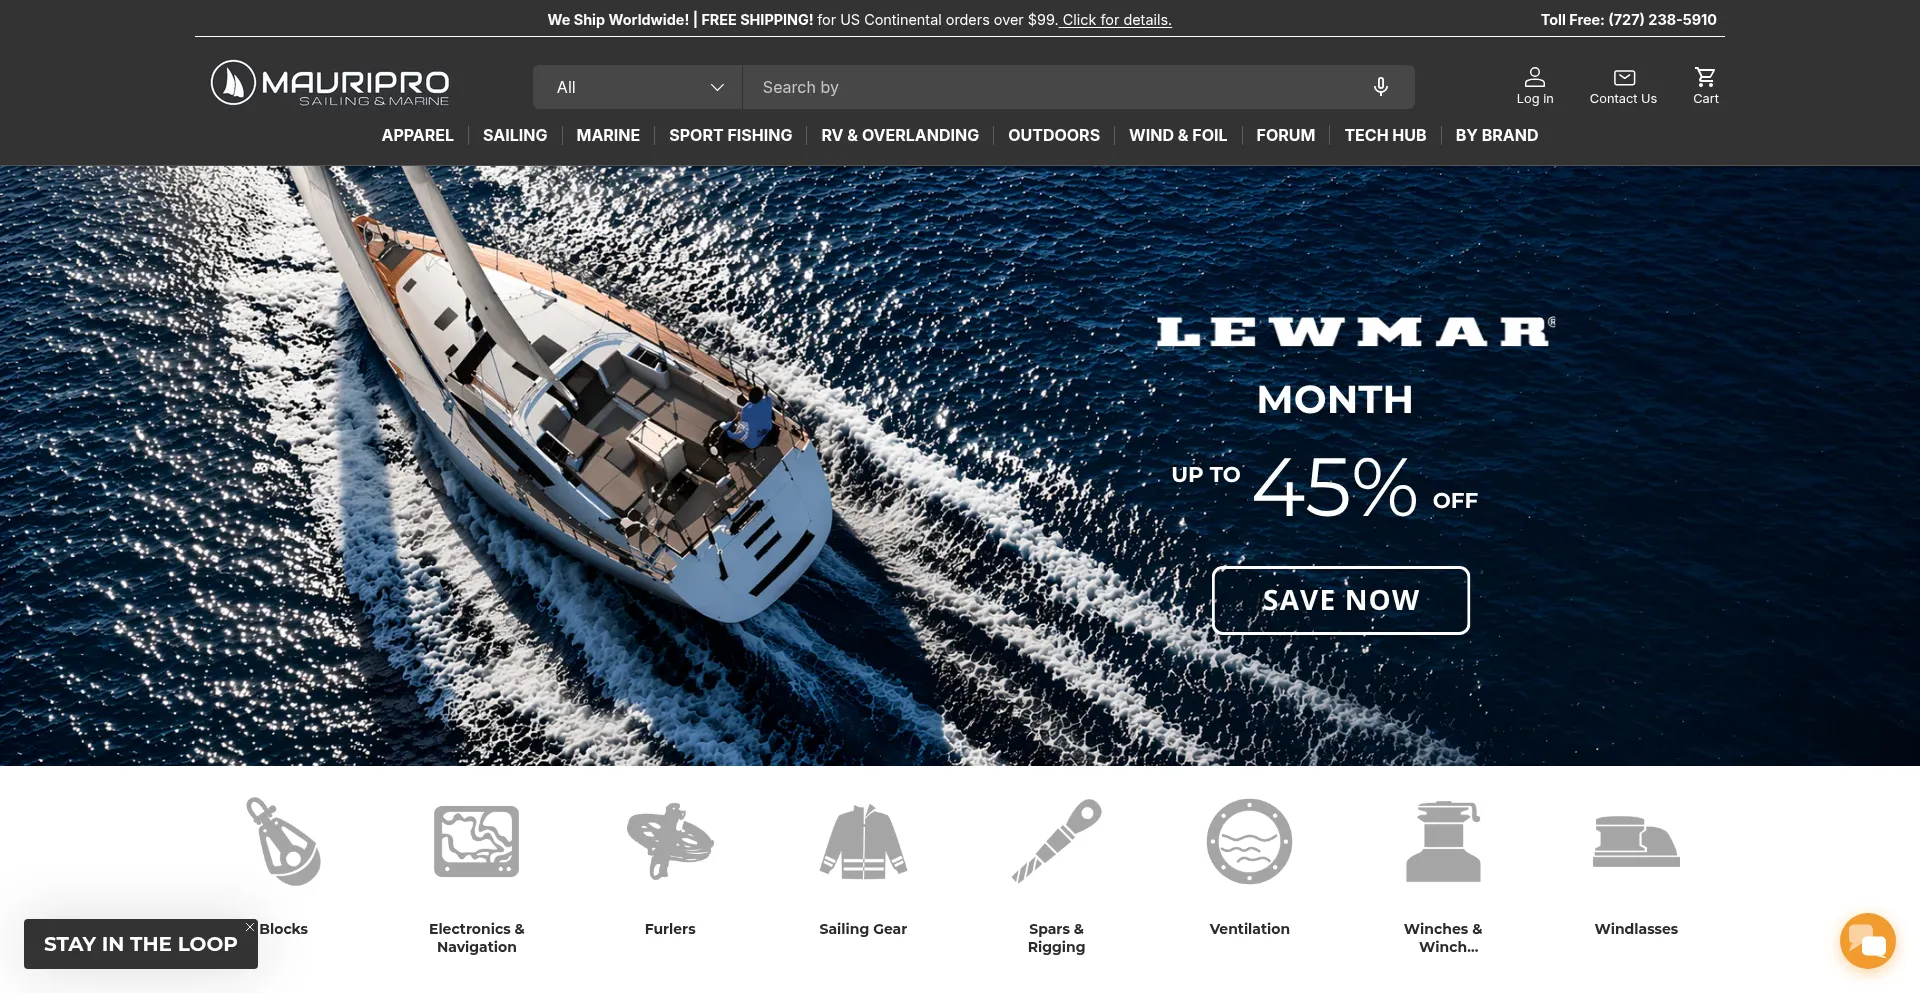Click the LEWMAR logo on the banner

1356,332
